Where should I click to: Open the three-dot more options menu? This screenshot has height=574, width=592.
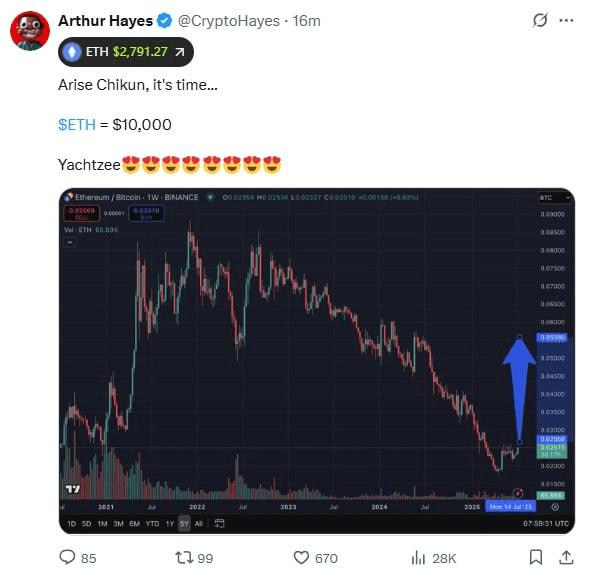[x=566, y=20]
